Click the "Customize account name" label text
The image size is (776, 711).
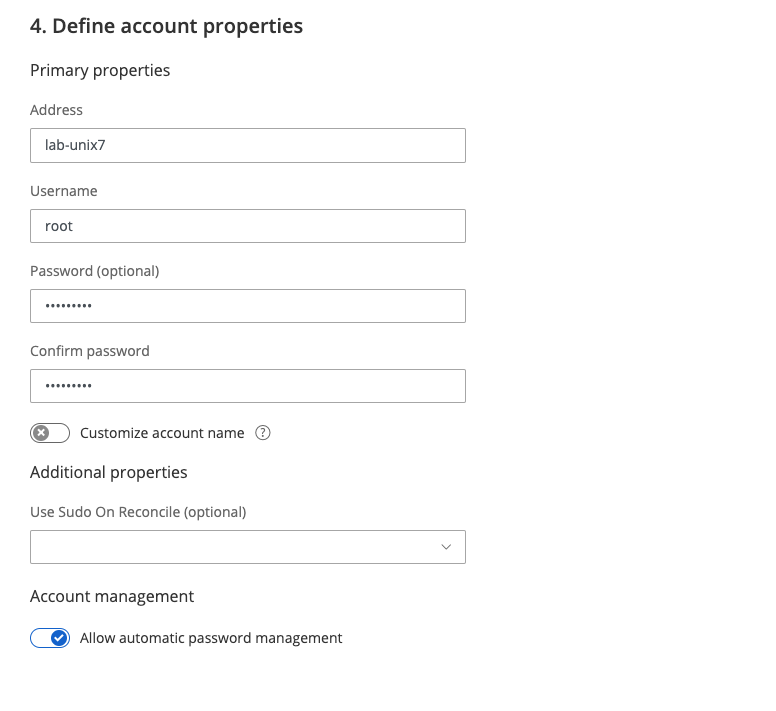[162, 433]
